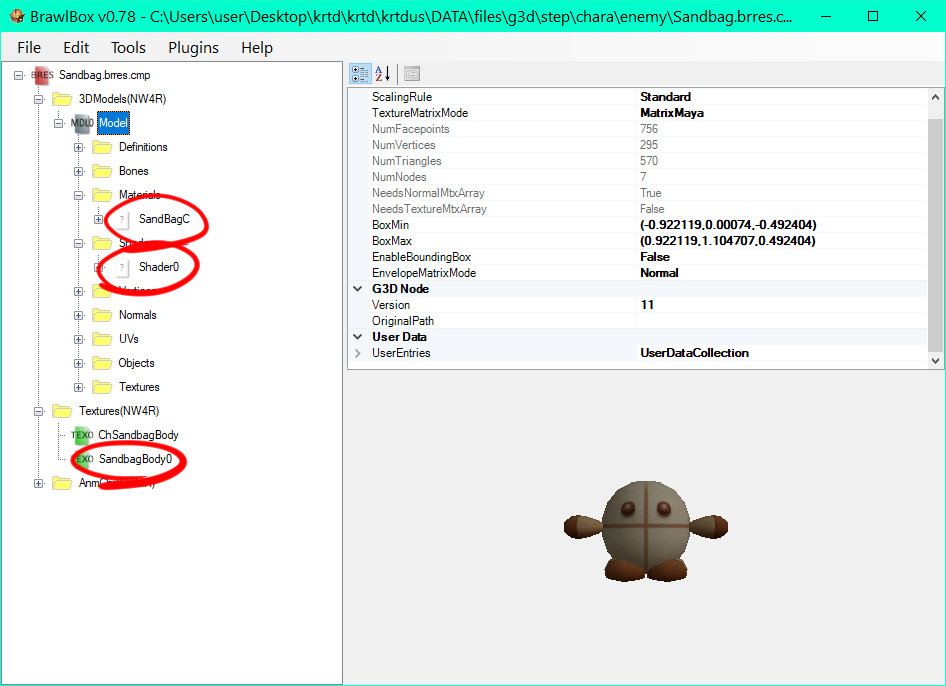Expand the UserEntries property row
Image resolution: width=946 pixels, height=686 pixels.
(x=358, y=353)
